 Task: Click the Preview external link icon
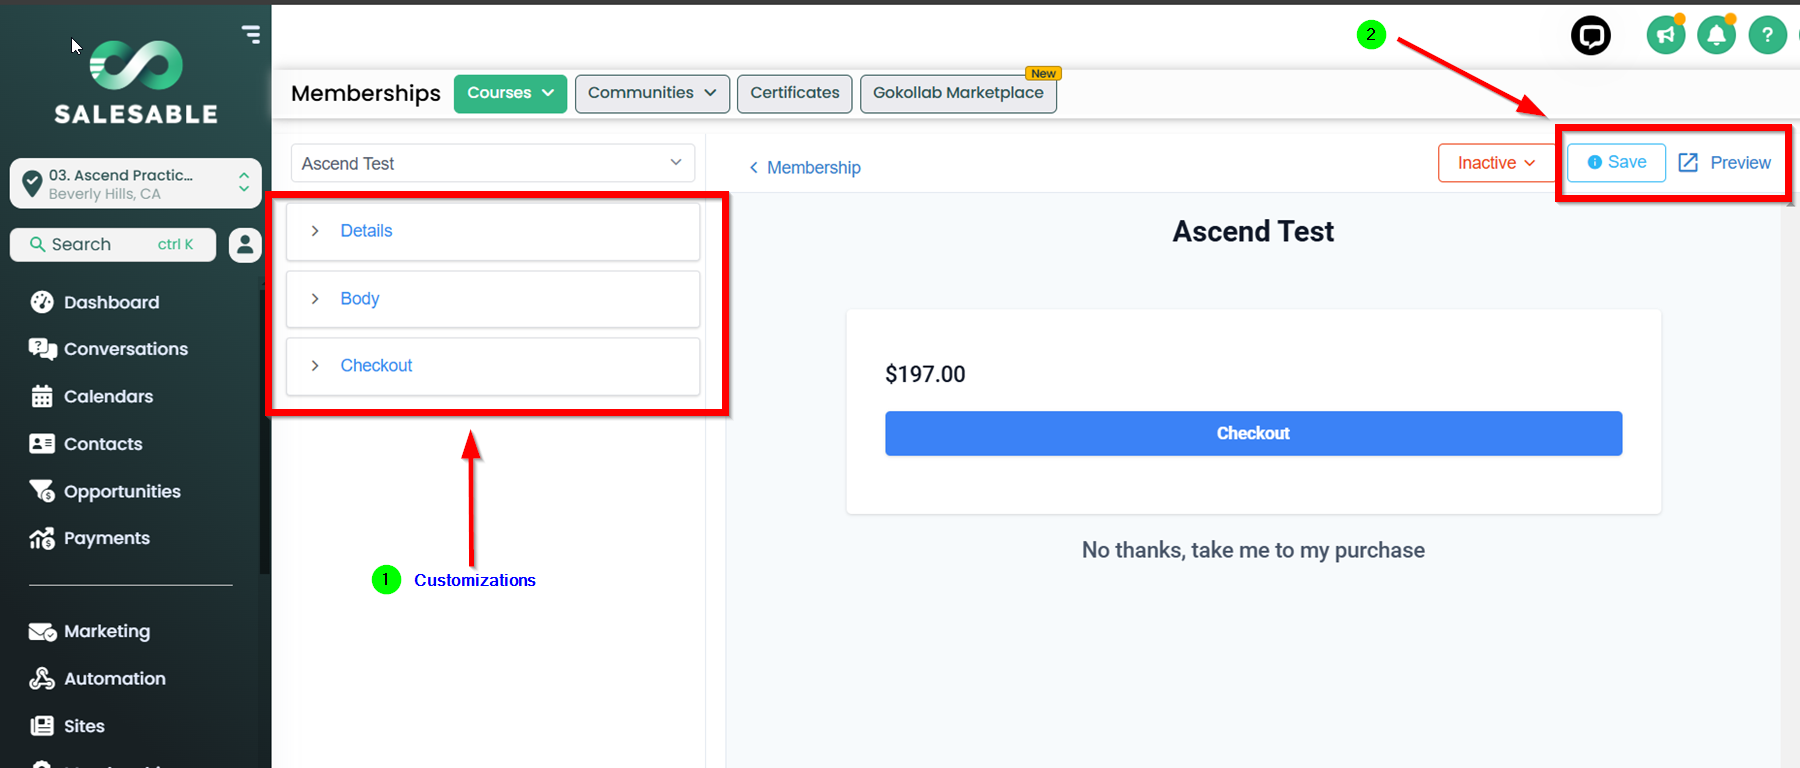click(1689, 163)
